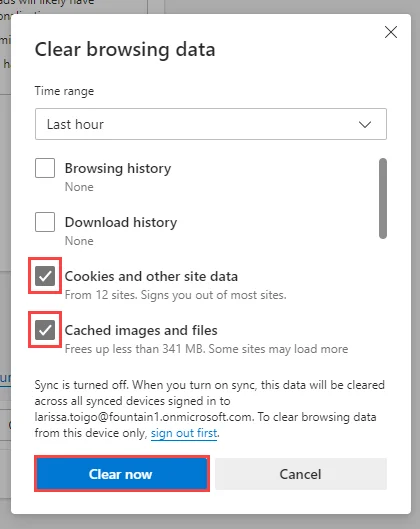
Task: Click the From 12 sites description
Action: 176,295
